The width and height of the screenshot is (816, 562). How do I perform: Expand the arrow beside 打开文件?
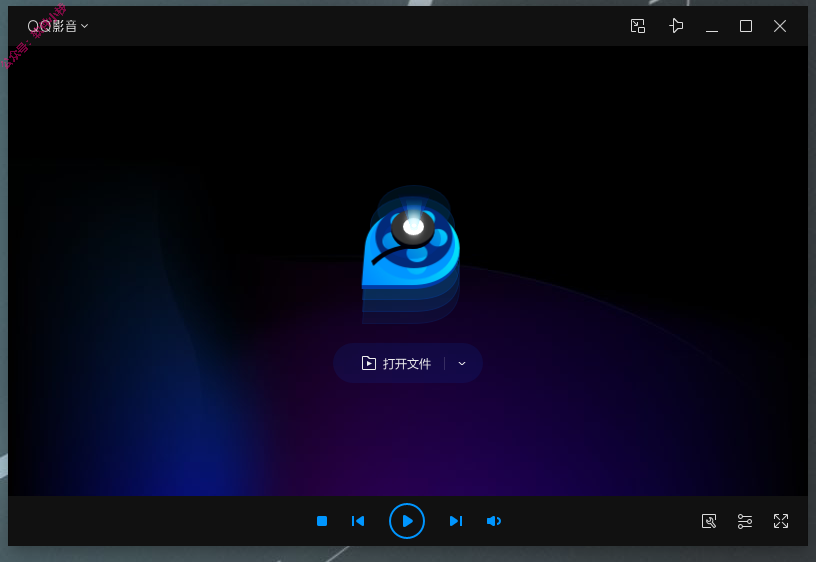pyautogui.click(x=462, y=363)
